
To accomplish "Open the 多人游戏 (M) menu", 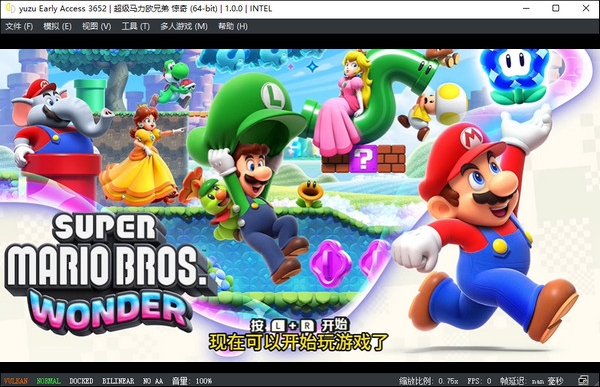I will [184, 26].
